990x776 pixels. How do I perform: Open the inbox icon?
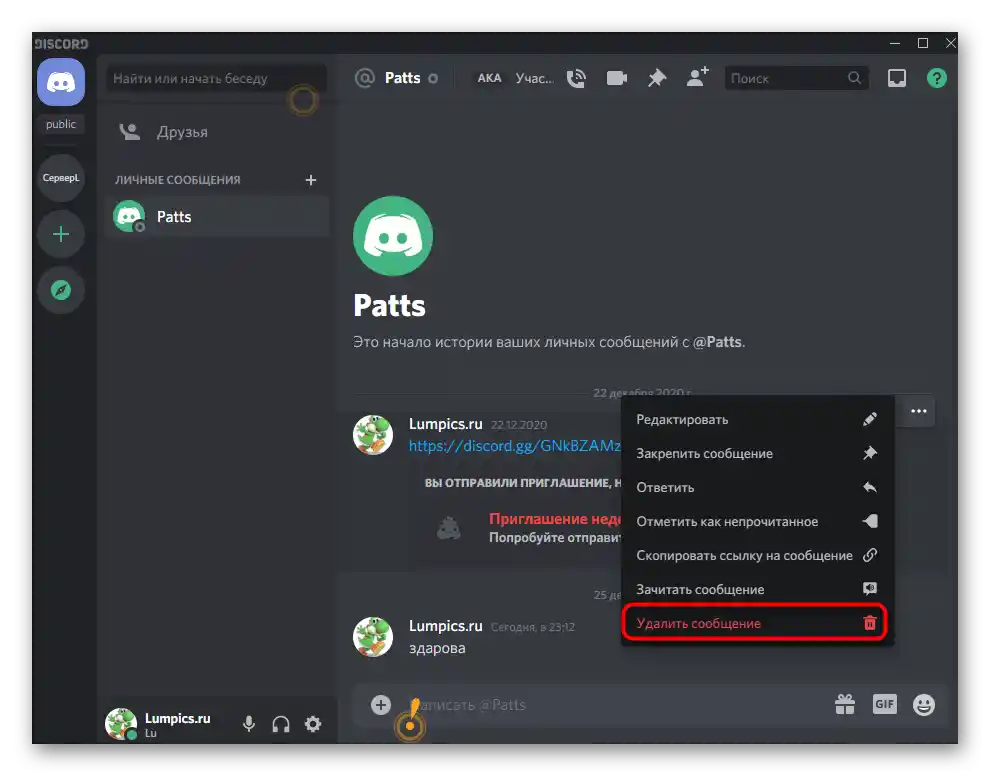pyautogui.click(x=897, y=78)
